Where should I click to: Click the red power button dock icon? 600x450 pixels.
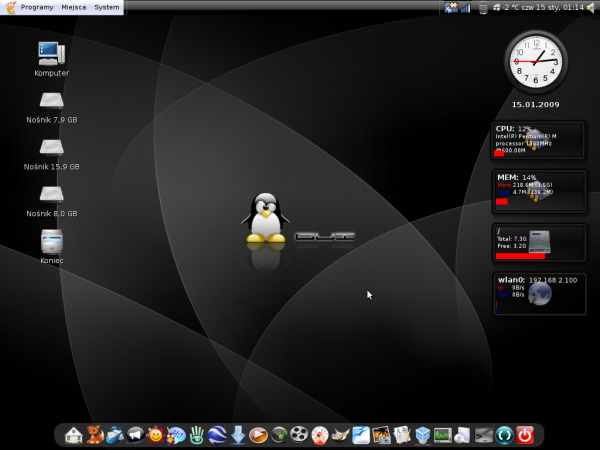525,435
